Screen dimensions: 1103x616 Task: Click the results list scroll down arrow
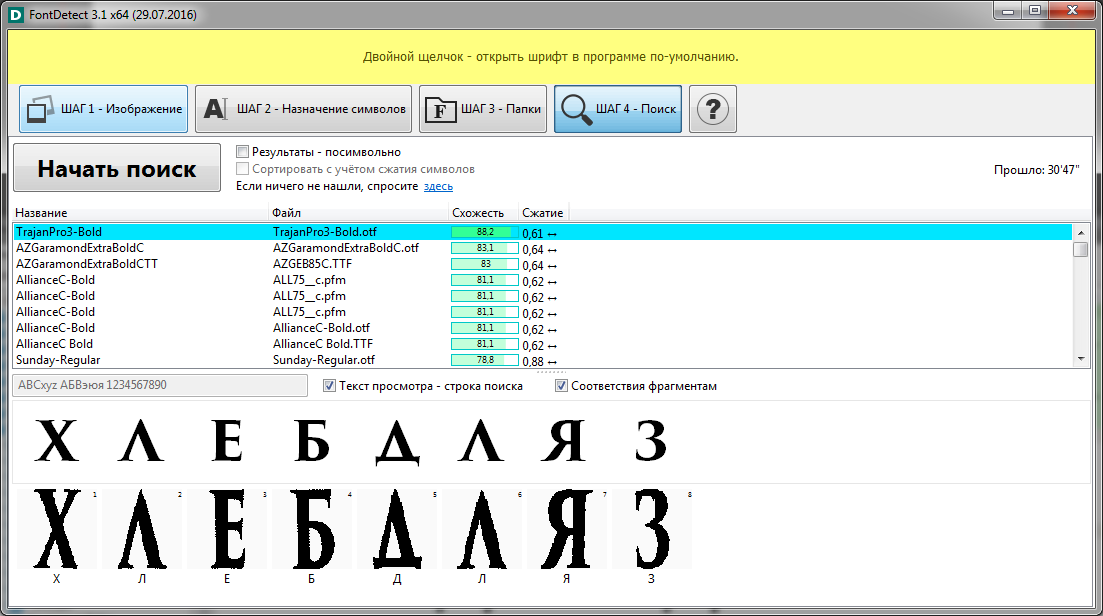[1081, 359]
